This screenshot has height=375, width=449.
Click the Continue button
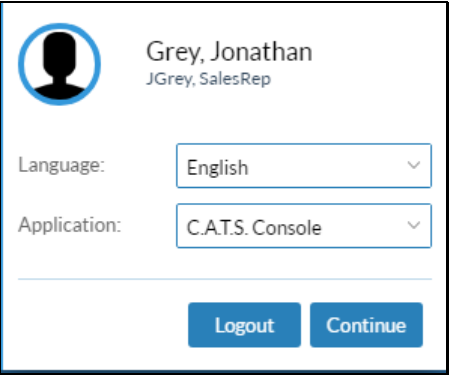[366, 325]
